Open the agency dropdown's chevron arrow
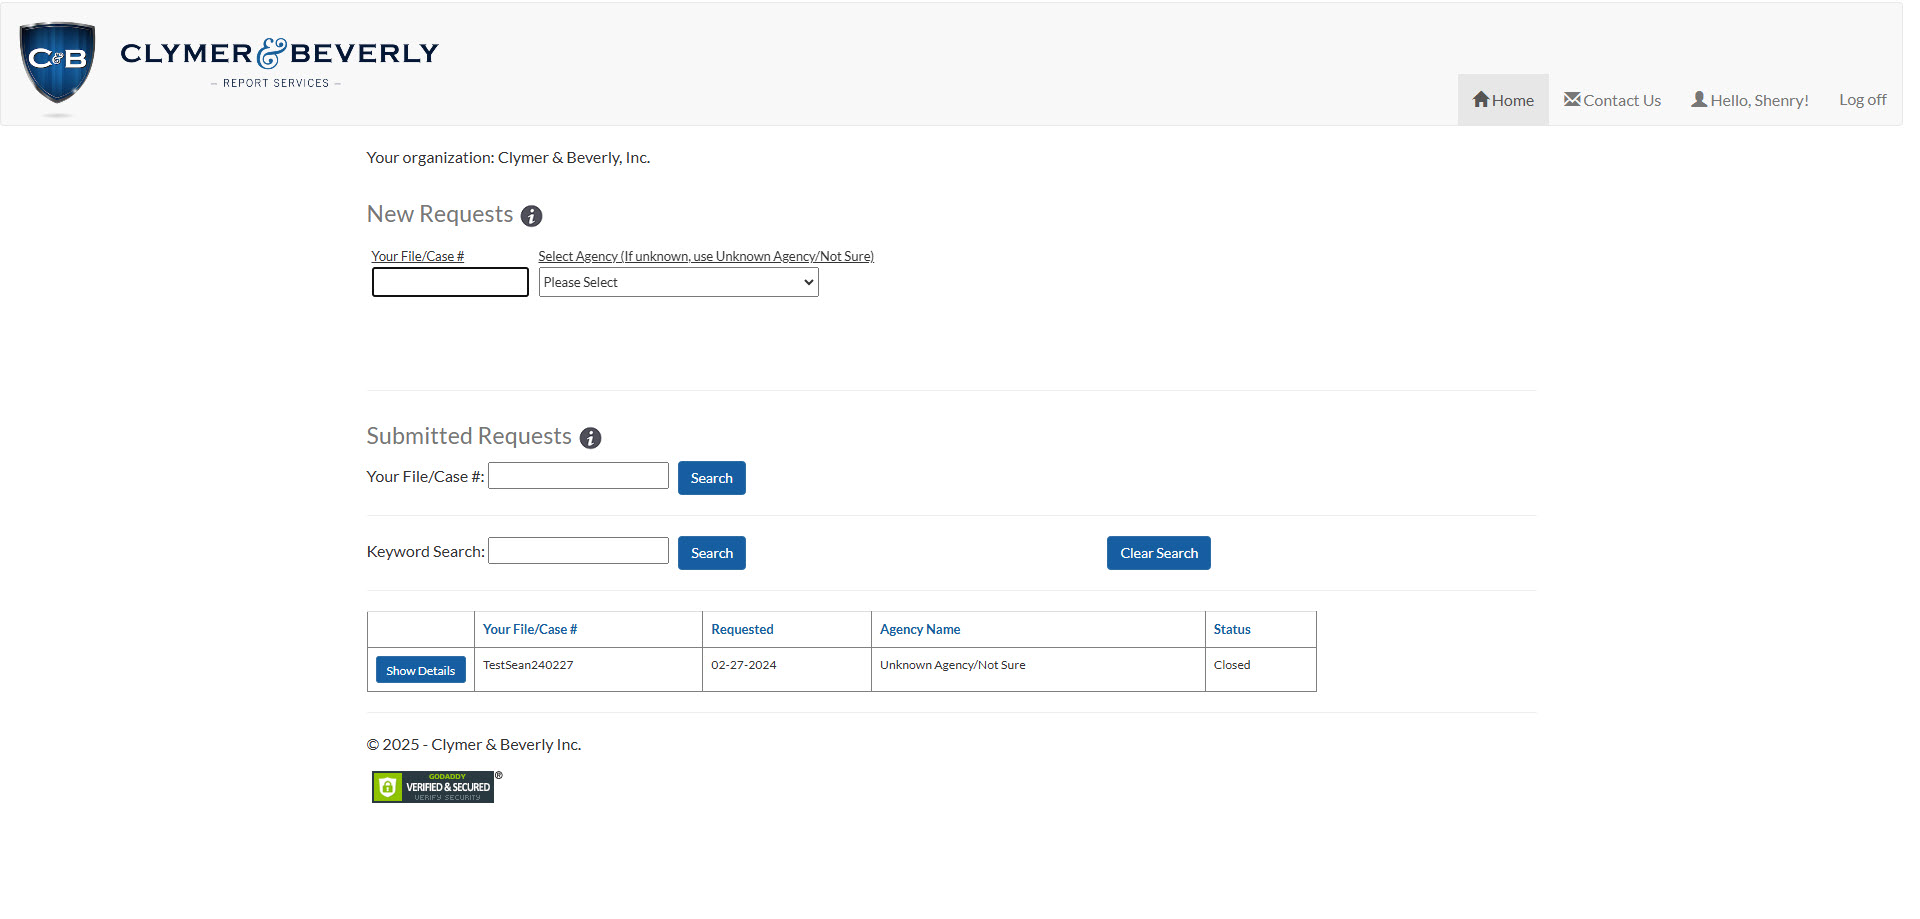The width and height of the screenshot is (1920, 919). (x=807, y=282)
